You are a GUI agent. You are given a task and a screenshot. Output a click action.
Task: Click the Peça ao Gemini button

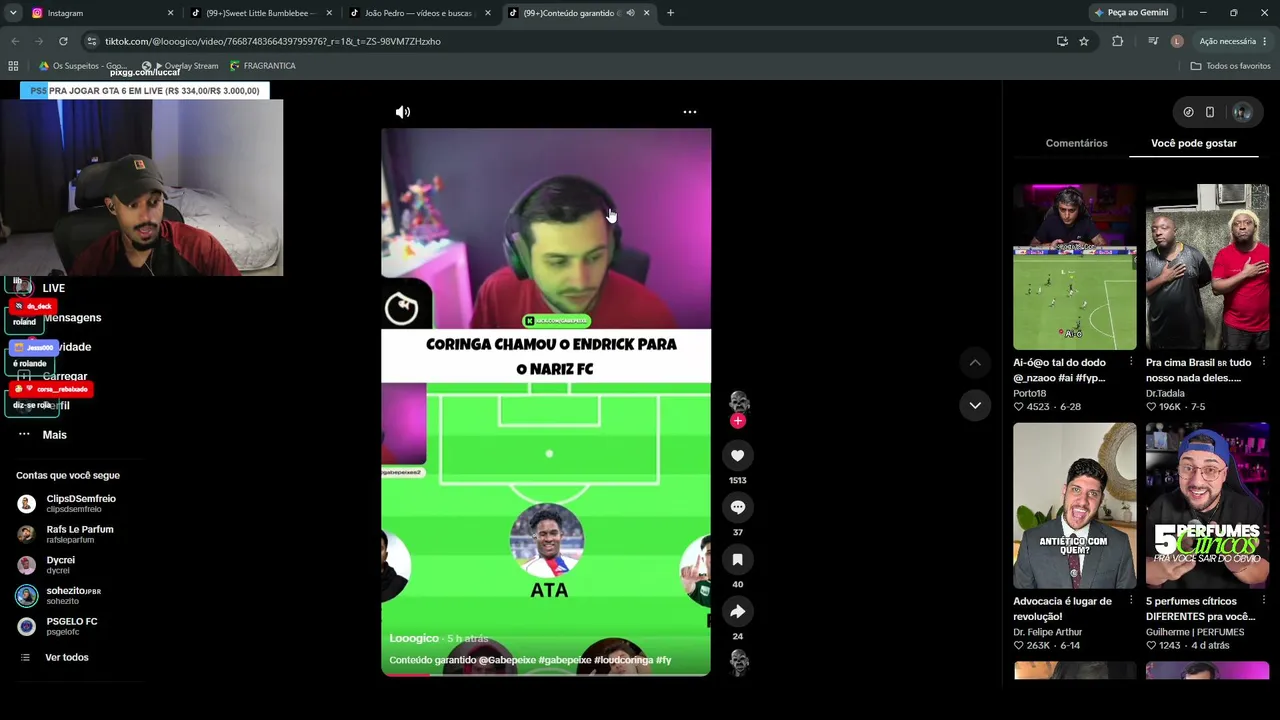pyautogui.click(x=1131, y=13)
